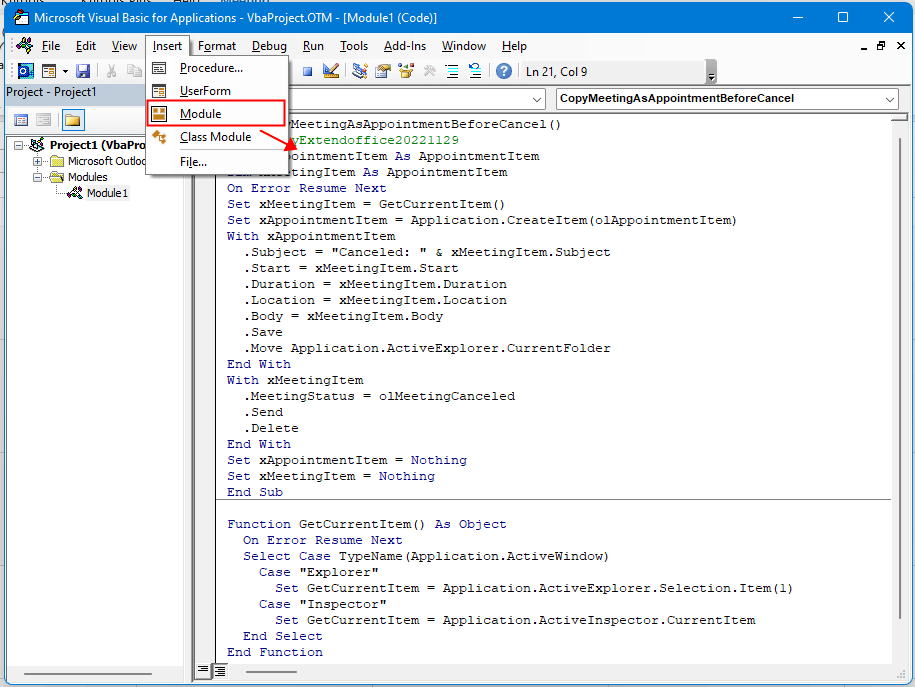915x687 pixels.
Task: Click 'On Error Resume Next' line in Sub
Action: pyautogui.click(x=306, y=189)
